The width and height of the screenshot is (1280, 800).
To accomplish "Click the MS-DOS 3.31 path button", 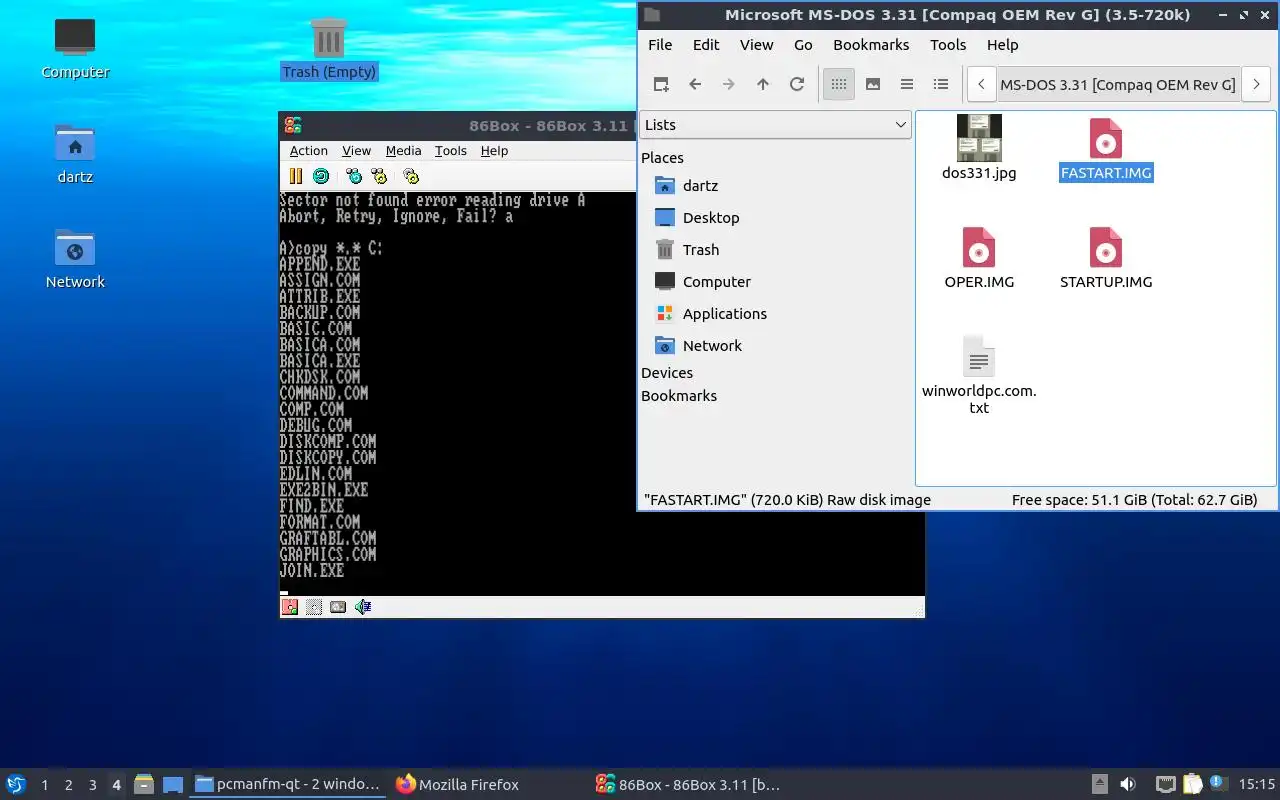I will 1118,84.
